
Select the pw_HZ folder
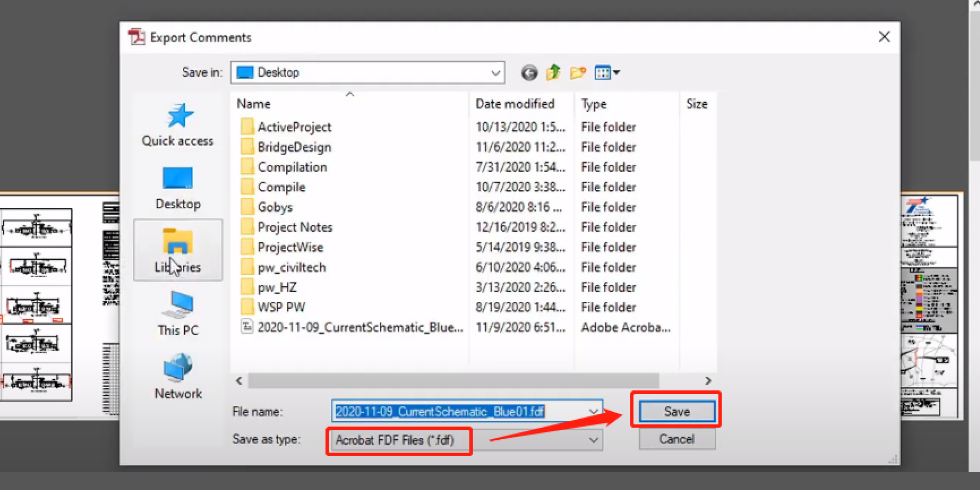click(x=277, y=287)
